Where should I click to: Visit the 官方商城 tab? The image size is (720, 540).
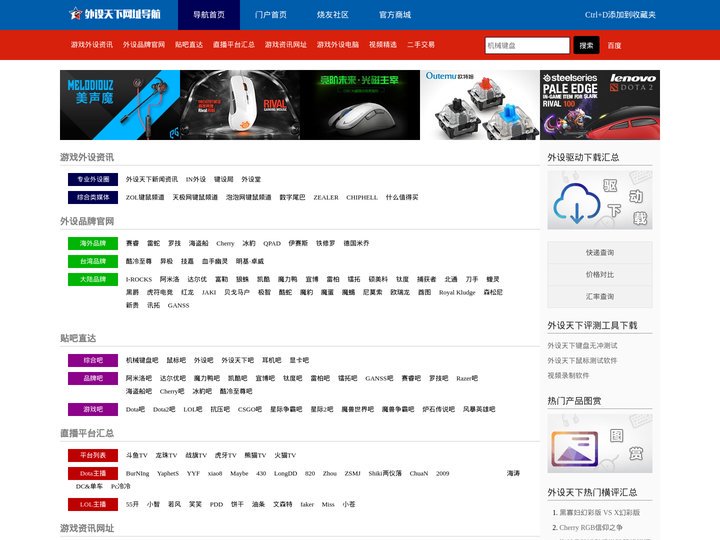(395, 15)
